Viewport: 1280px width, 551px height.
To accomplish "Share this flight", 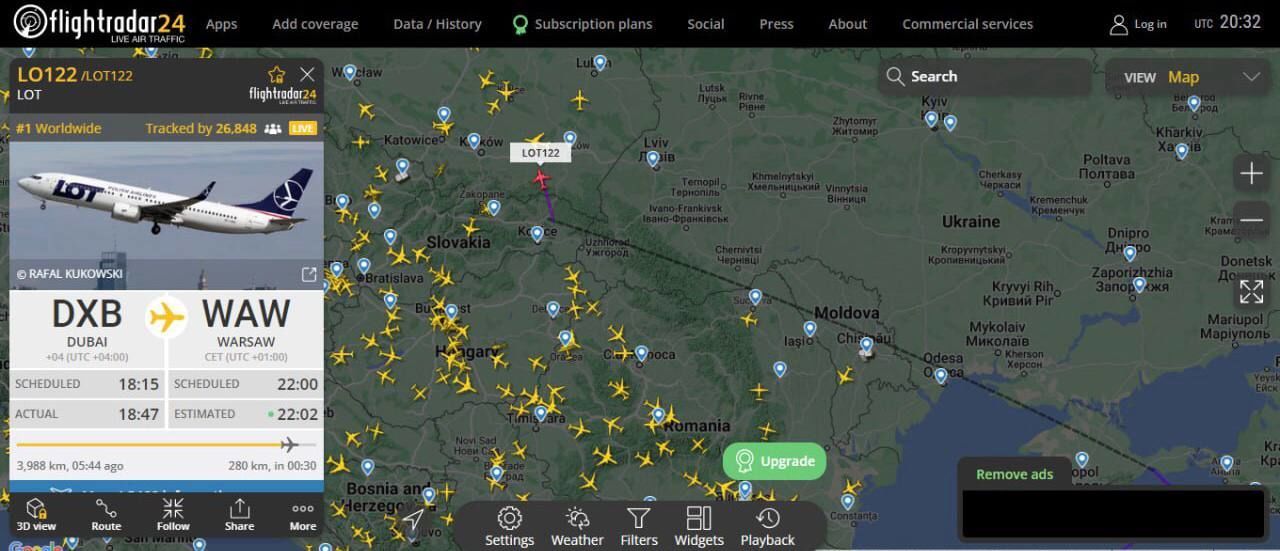I will (239, 514).
